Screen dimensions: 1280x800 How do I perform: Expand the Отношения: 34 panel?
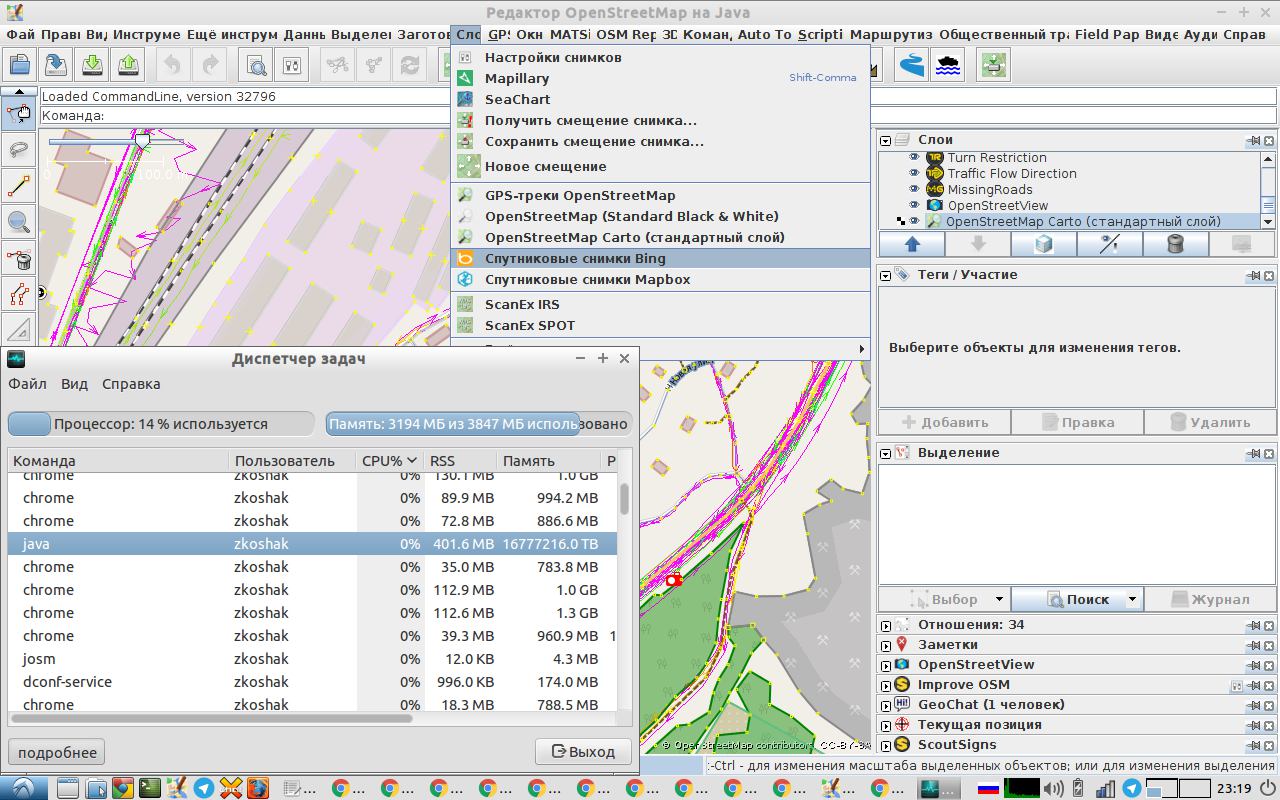pos(885,625)
